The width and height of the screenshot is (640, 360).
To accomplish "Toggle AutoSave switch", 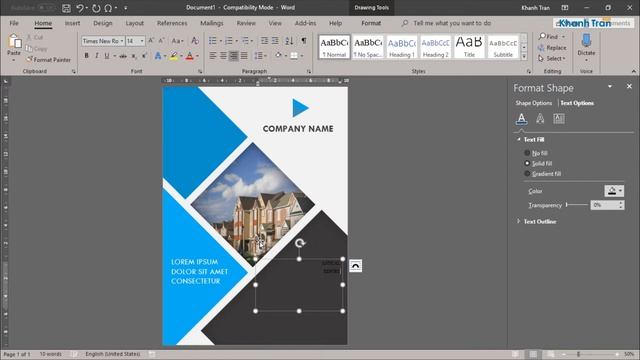I will [x=47, y=8].
